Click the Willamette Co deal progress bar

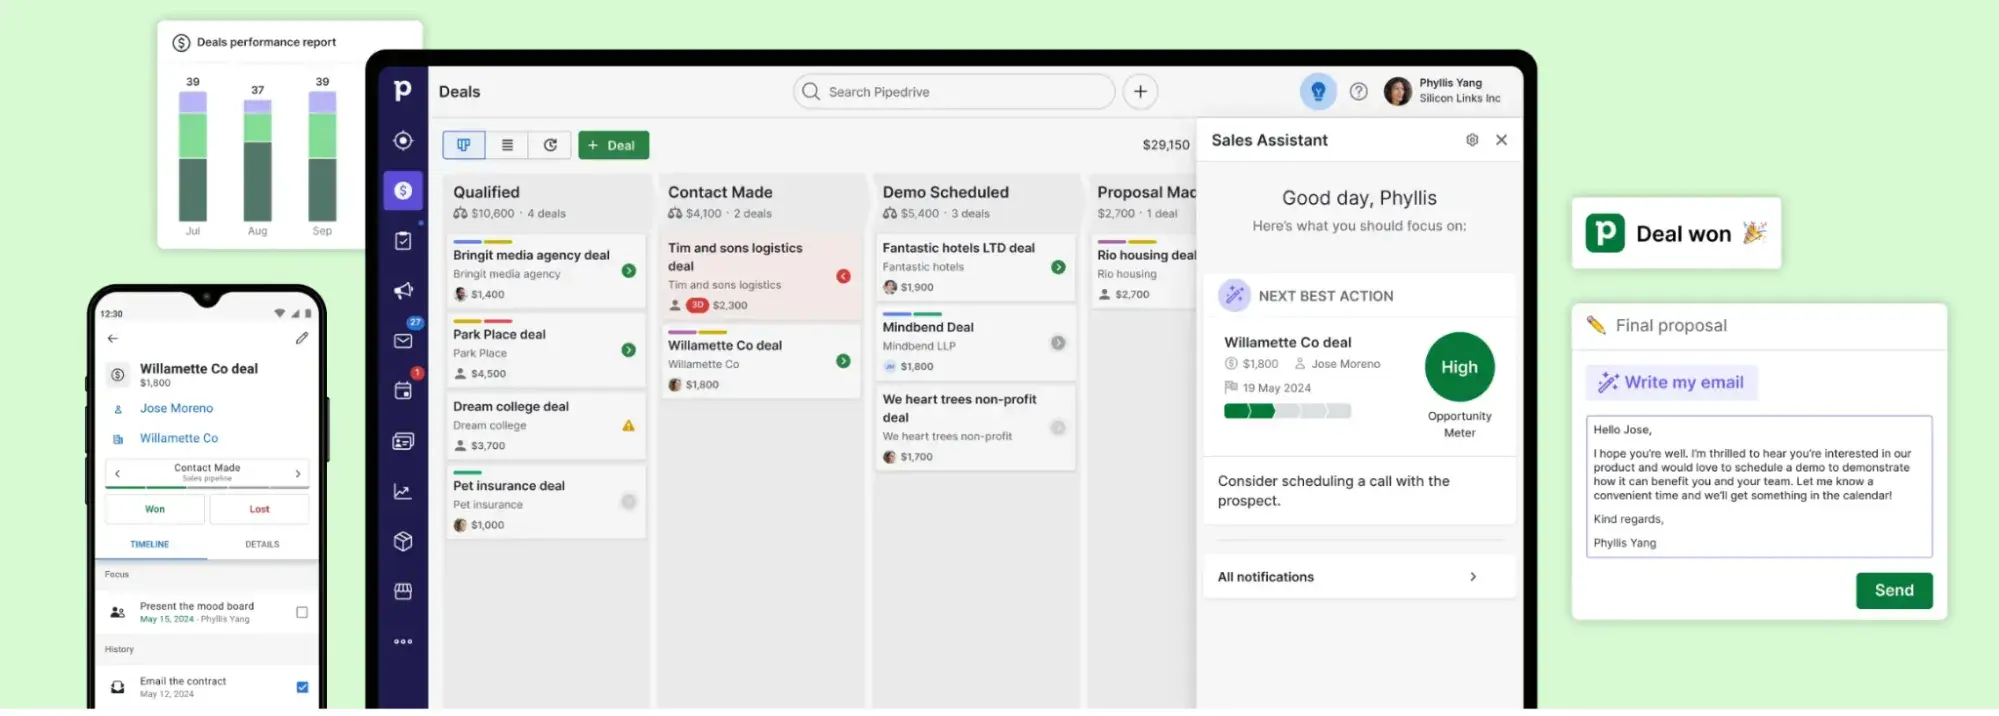click(1286, 411)
